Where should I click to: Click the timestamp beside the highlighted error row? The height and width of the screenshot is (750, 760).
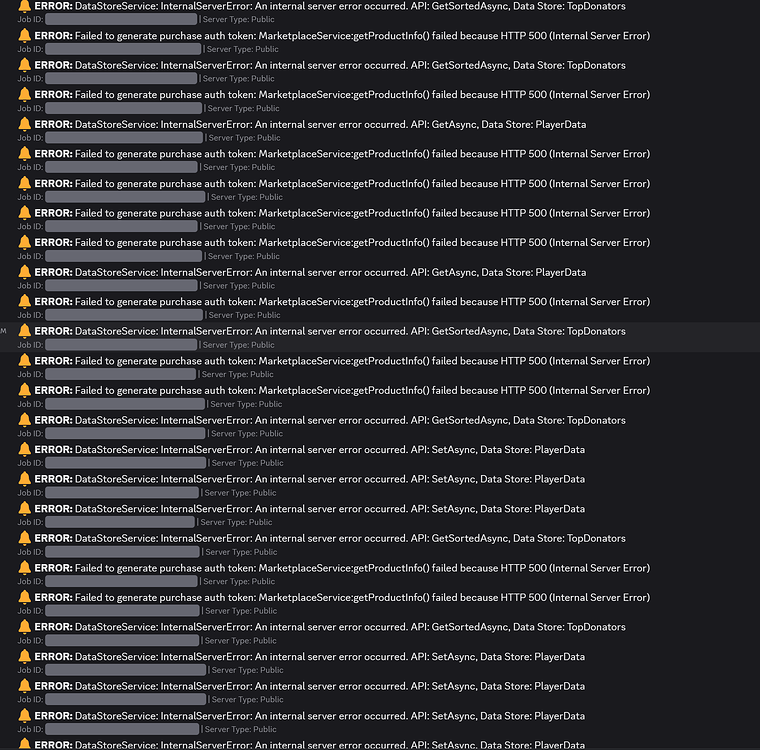[x=3, y=331]
